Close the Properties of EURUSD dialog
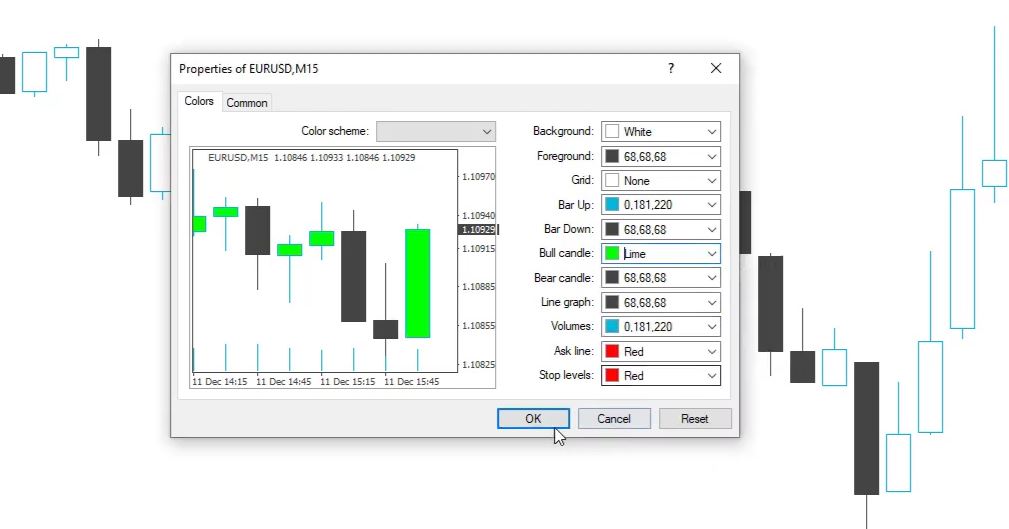The image size is (1009, 529). 716,69
